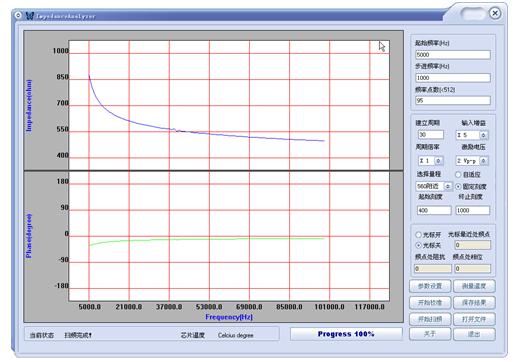
Task: Click the 测量温度 measure temperature button
Action: [x=474, y=286]
